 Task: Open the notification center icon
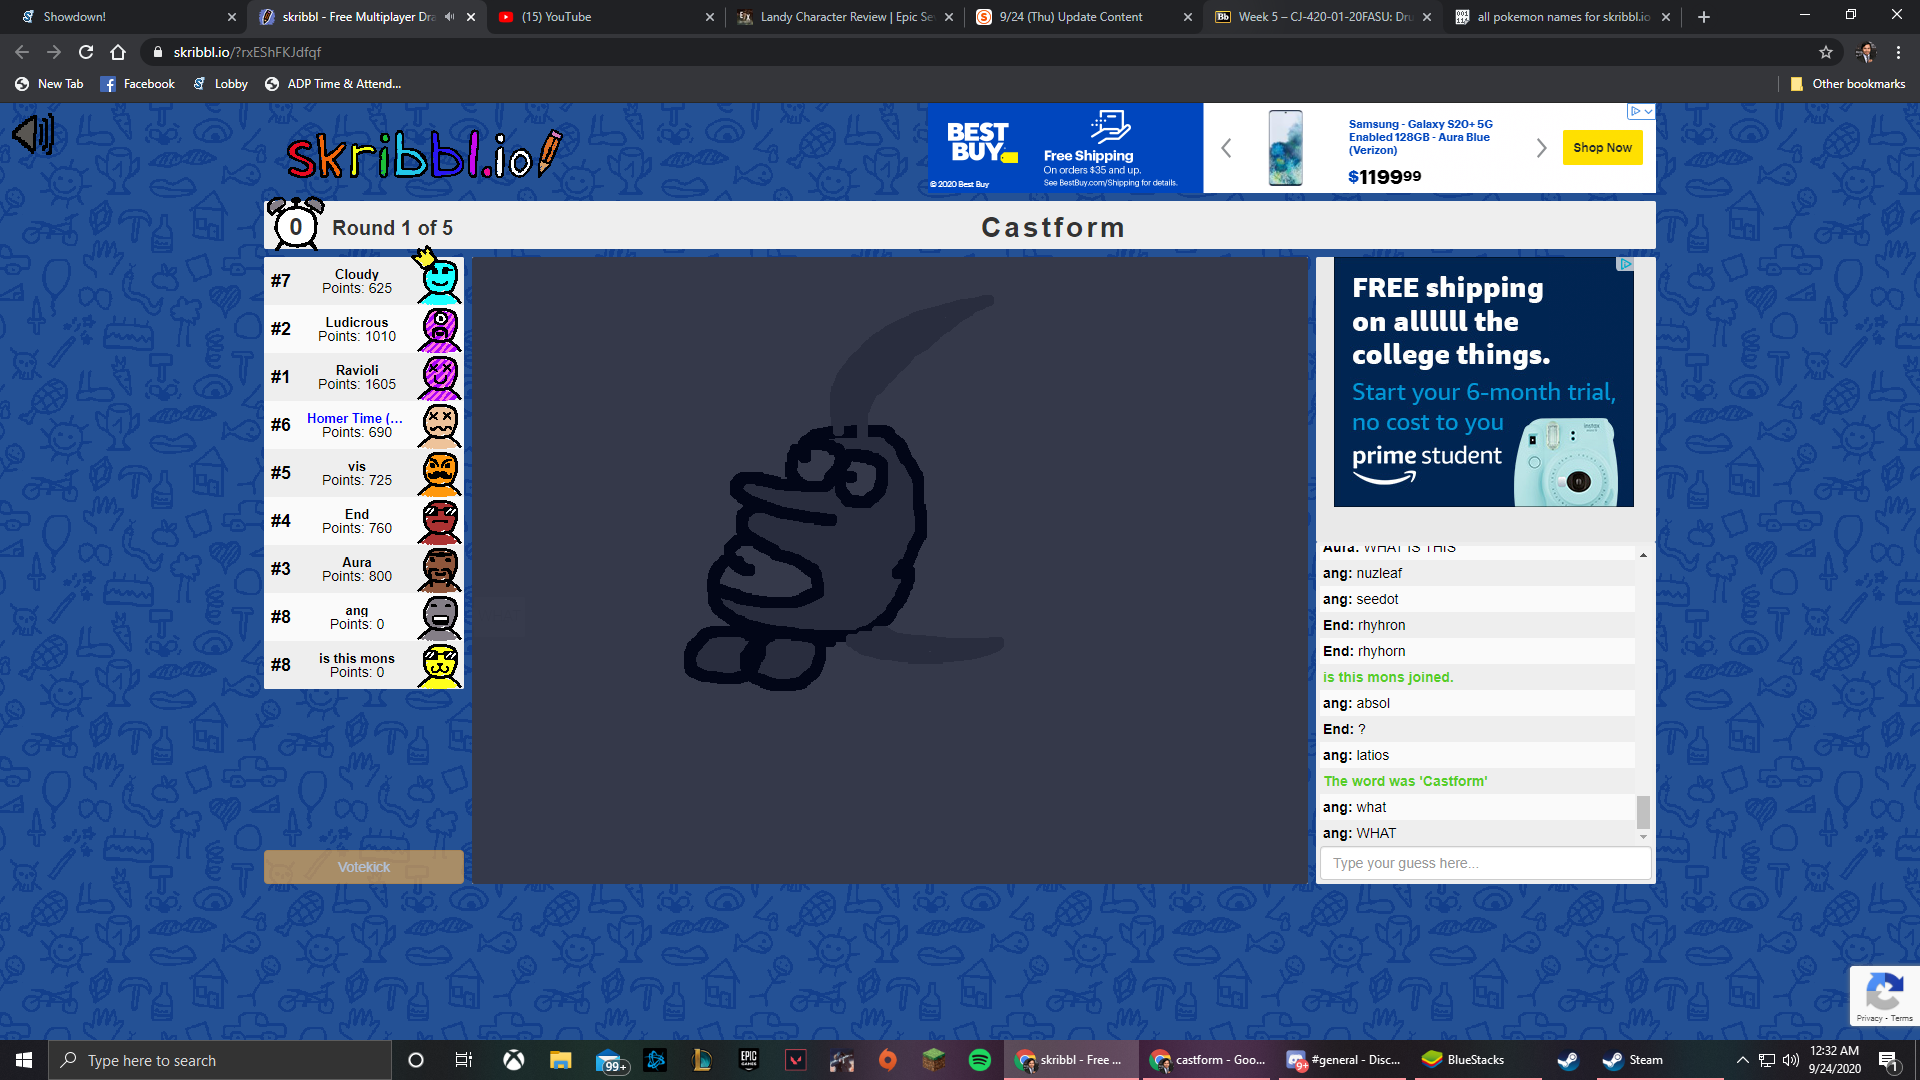(x=1888, y=1060)
